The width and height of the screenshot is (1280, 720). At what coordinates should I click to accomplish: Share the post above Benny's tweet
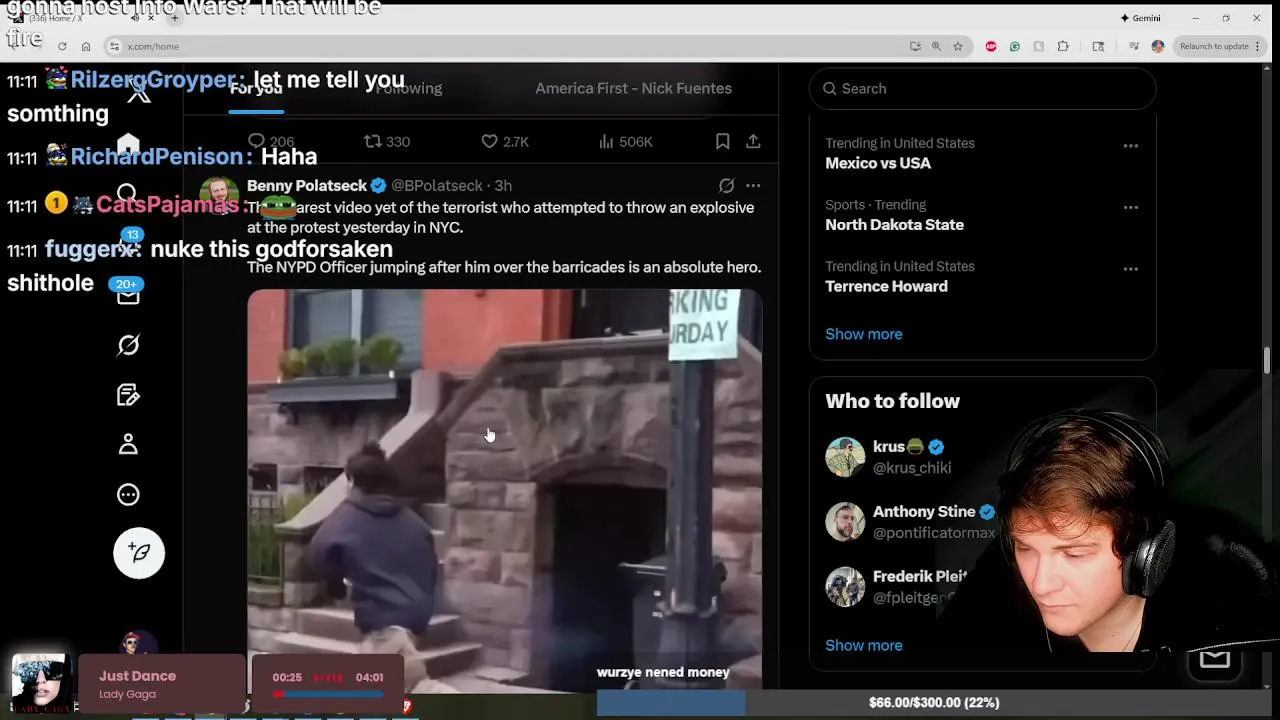pos(753,141)
